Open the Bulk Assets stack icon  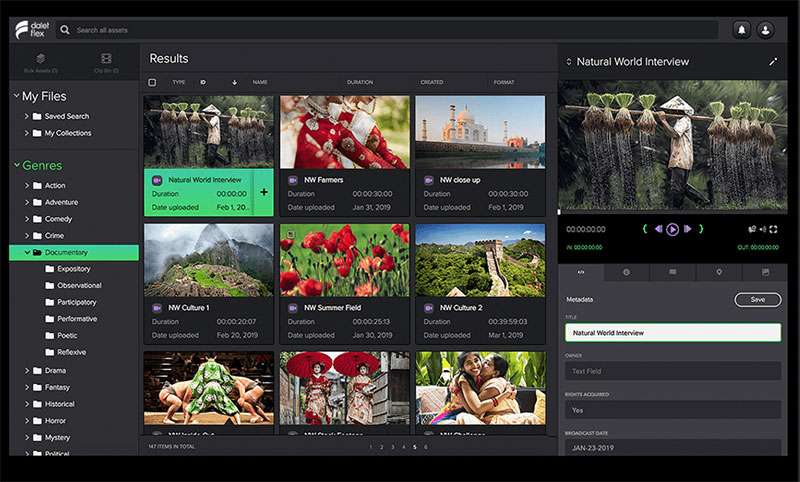(x=41, y=58)
